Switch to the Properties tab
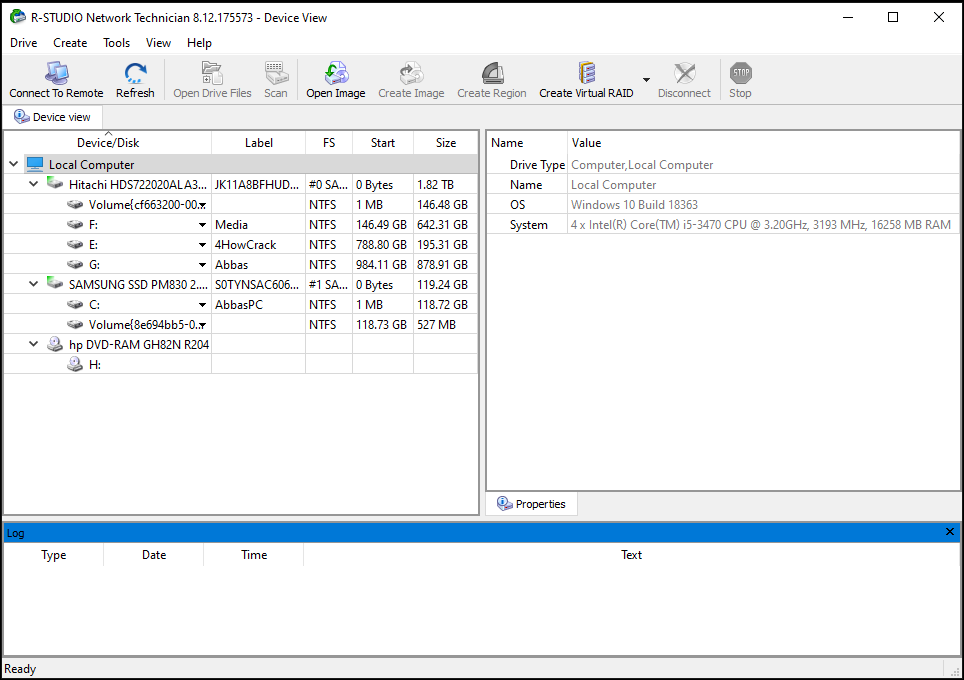Image resolution: width=964 pixels, height=680 pixels. (x=532, y=504)
